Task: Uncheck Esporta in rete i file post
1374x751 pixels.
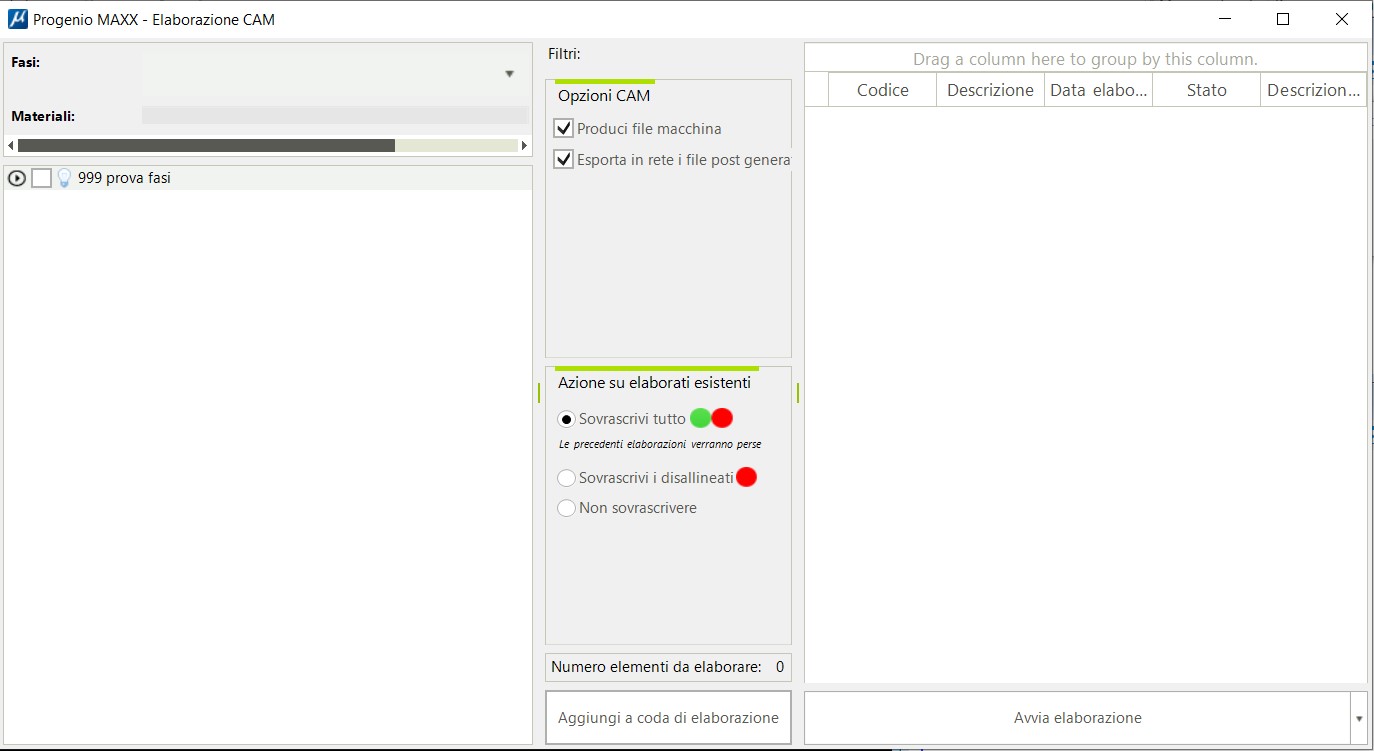Action: pyautogui.click(x=564, y=160)
